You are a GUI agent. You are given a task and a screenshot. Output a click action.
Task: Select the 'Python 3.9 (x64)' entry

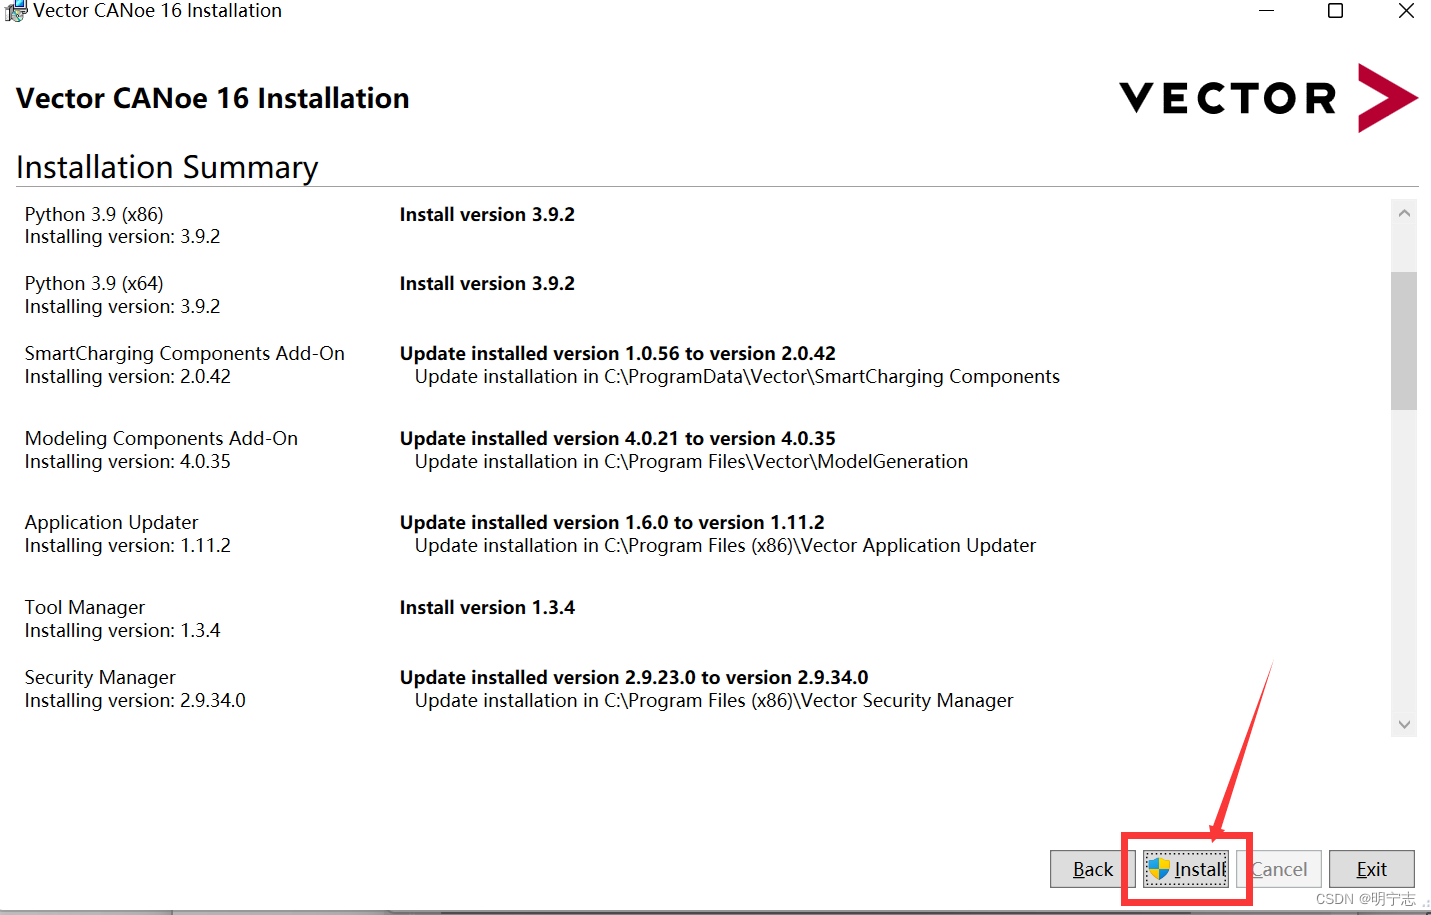[x=94, y=283]
